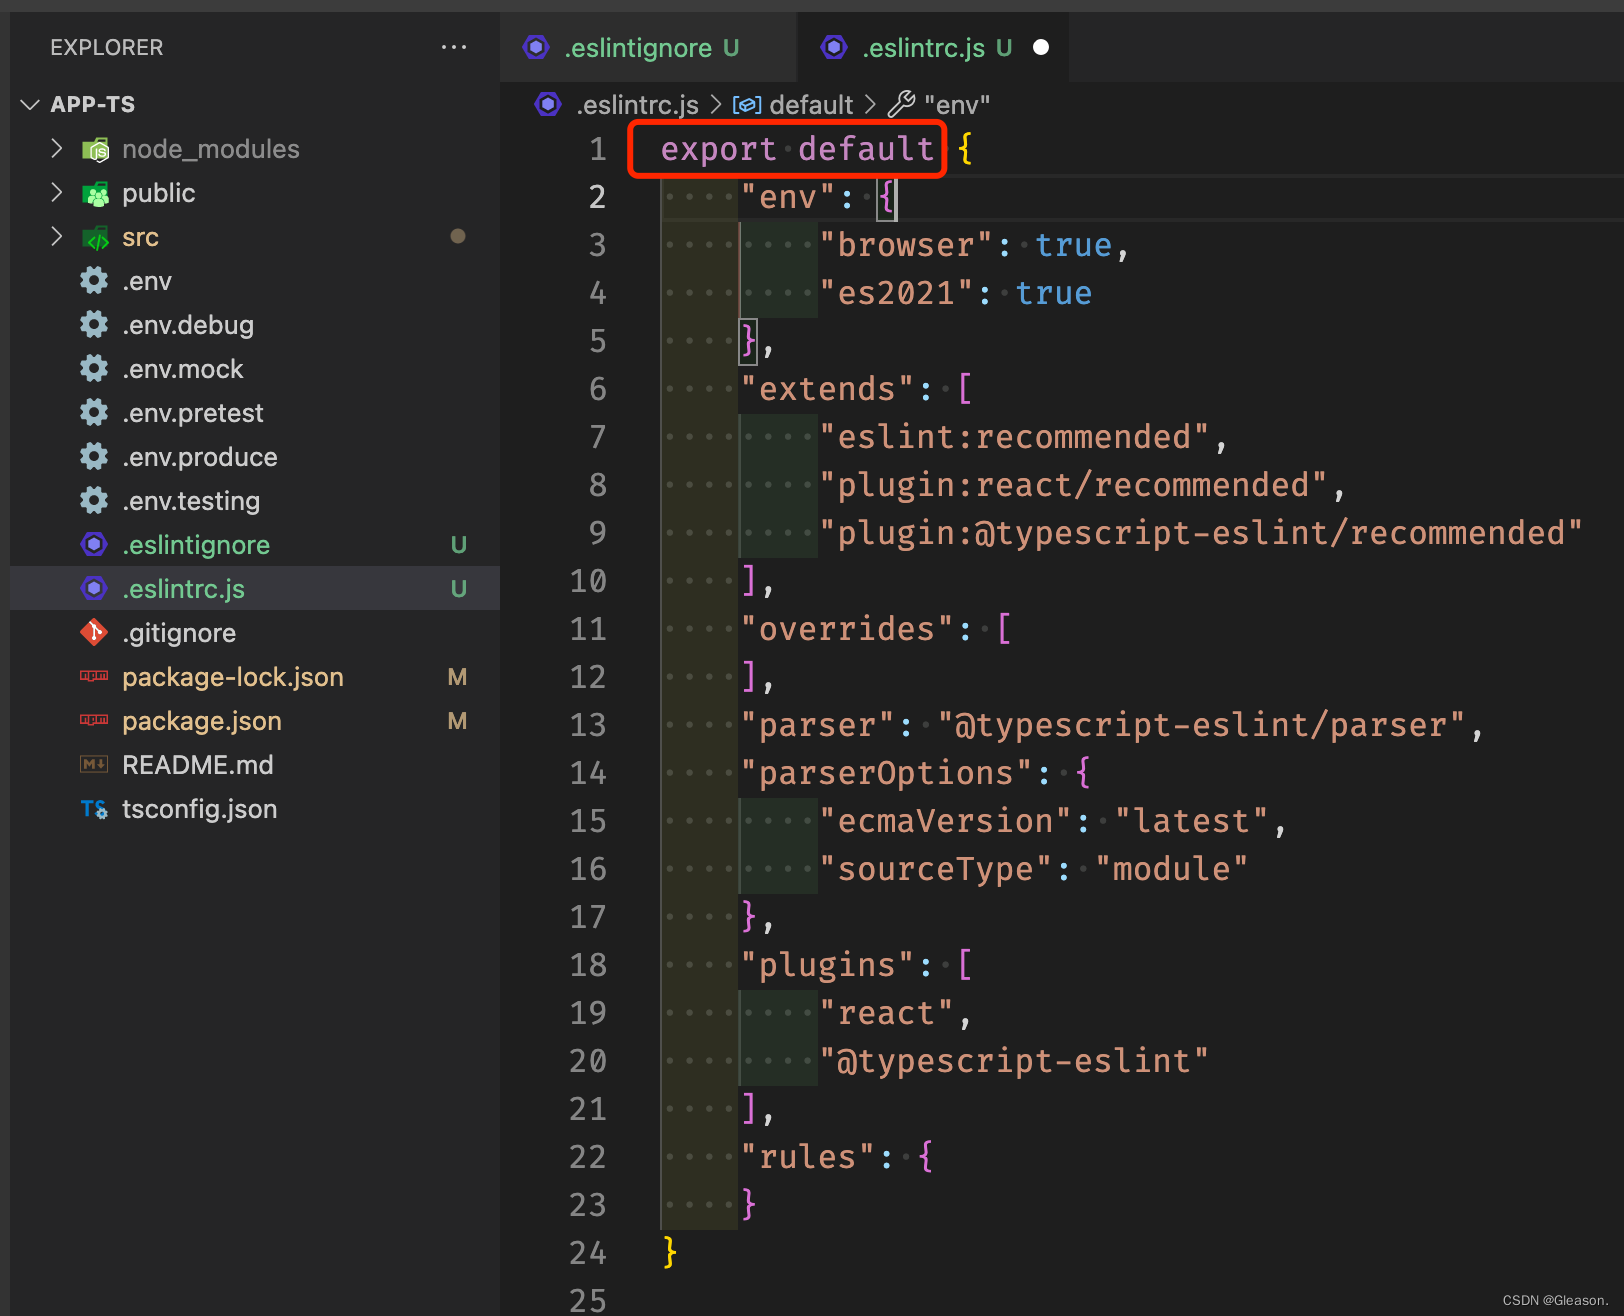Viewport: 1624px width, 1316px height.
Task: Click ESLint icon on .eslintignore tab
Action: [537, 47]
